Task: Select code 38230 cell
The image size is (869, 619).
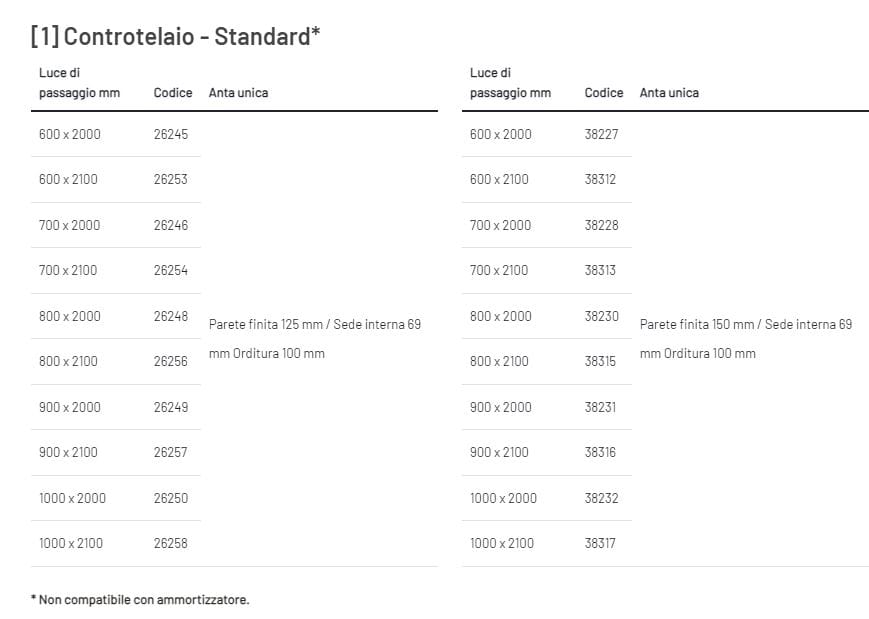Action: 602,316
